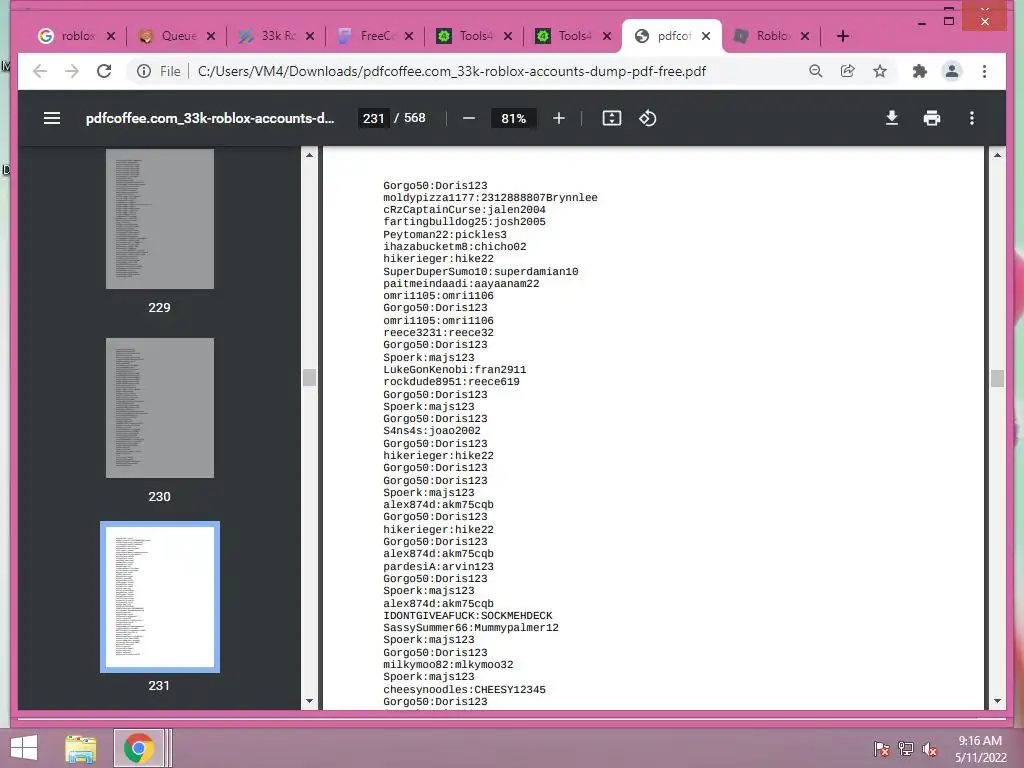This screenshot has width=1024, height=768.
Task: Click thumbnail panel scroll up arrow
Action: tap(310, 155)
